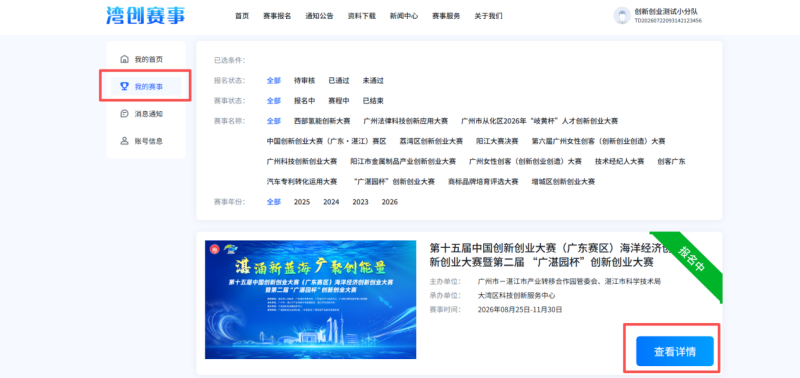Viewport: 800px width, 378px height.
Task: Filter competitions by year 2026
Action: click(x=390, y=202)
